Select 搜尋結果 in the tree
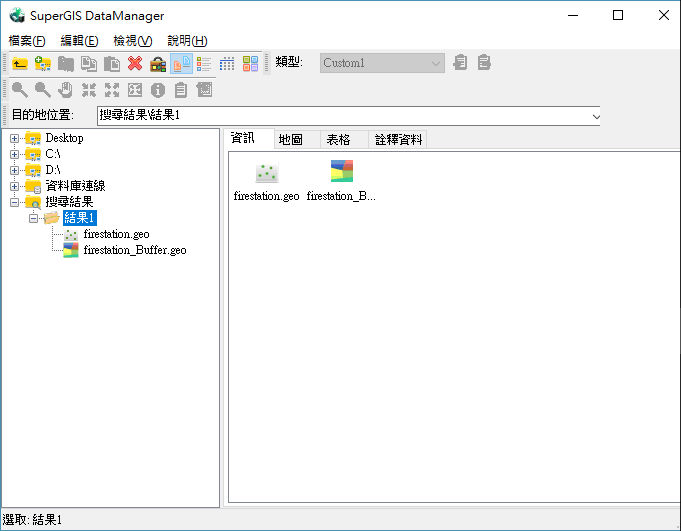Screen dimensions: 681x531 [69, 202]
